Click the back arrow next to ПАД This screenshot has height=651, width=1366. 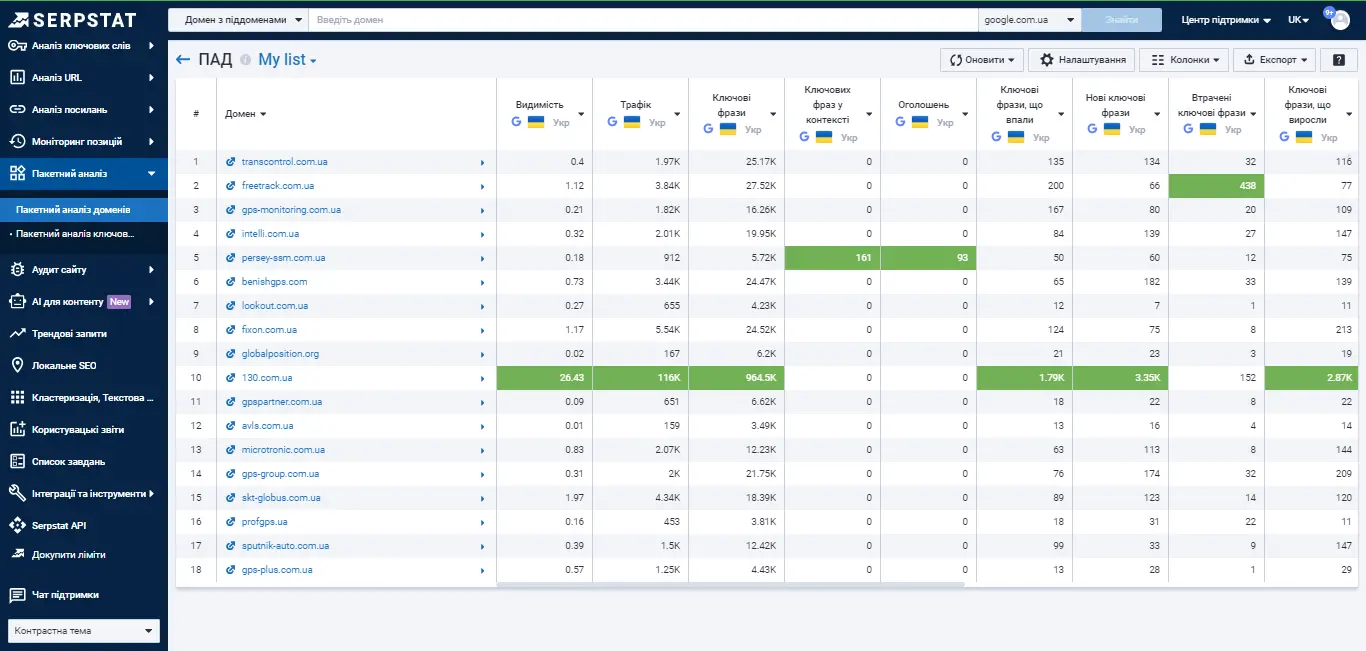click(183, 60)
